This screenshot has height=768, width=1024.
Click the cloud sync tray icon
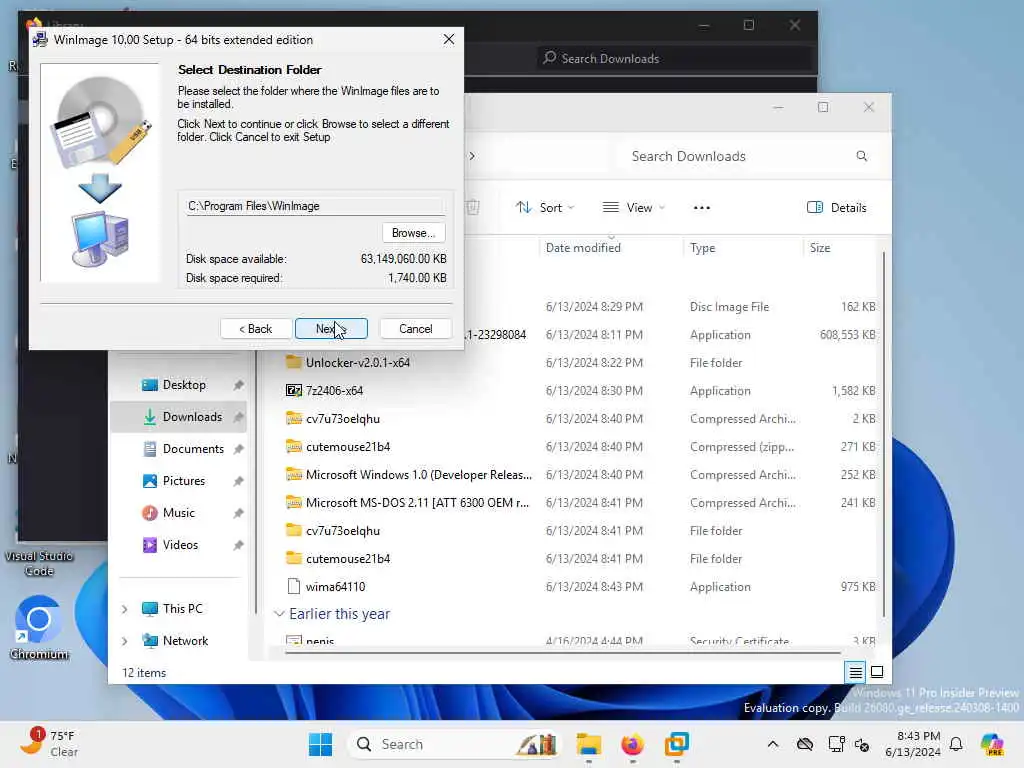click(x=805, y=744)
